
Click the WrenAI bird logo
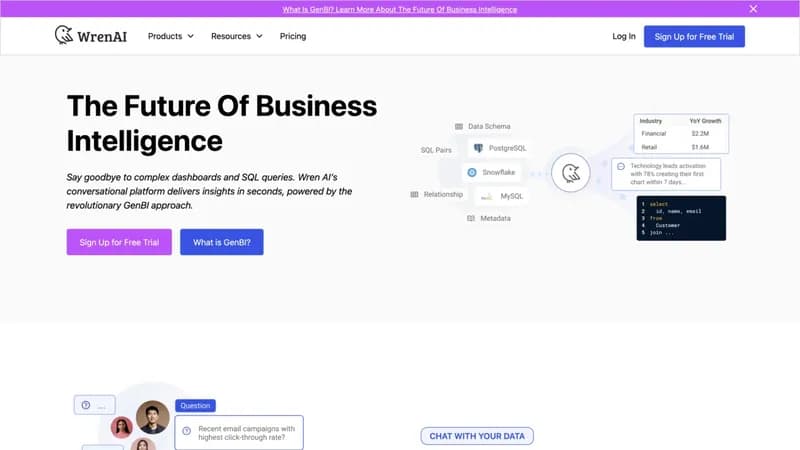pyautogui.click(x=64, y=35)
